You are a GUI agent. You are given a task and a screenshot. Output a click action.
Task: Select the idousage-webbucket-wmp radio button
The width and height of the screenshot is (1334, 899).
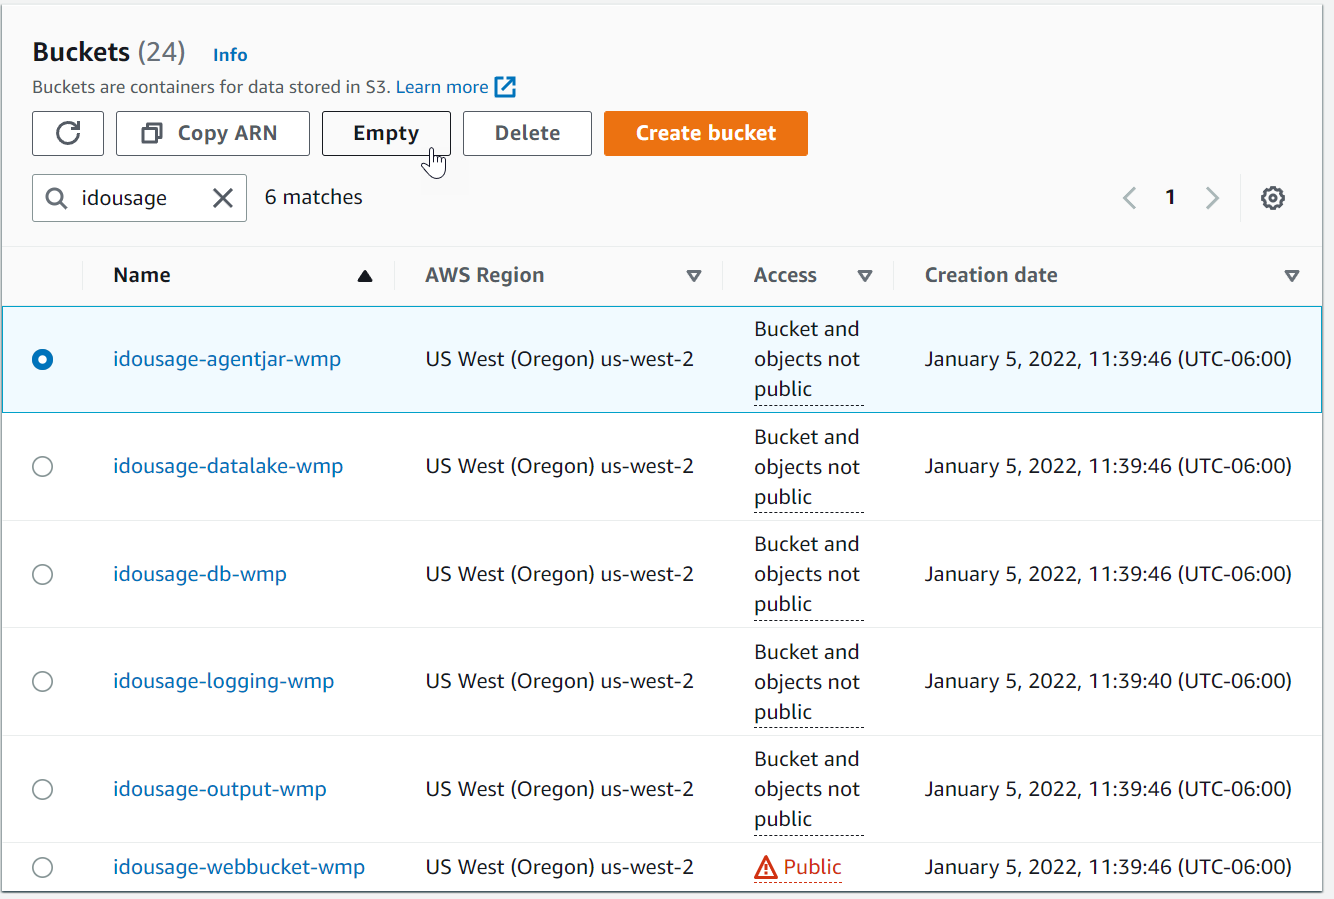tap(42, 867)
